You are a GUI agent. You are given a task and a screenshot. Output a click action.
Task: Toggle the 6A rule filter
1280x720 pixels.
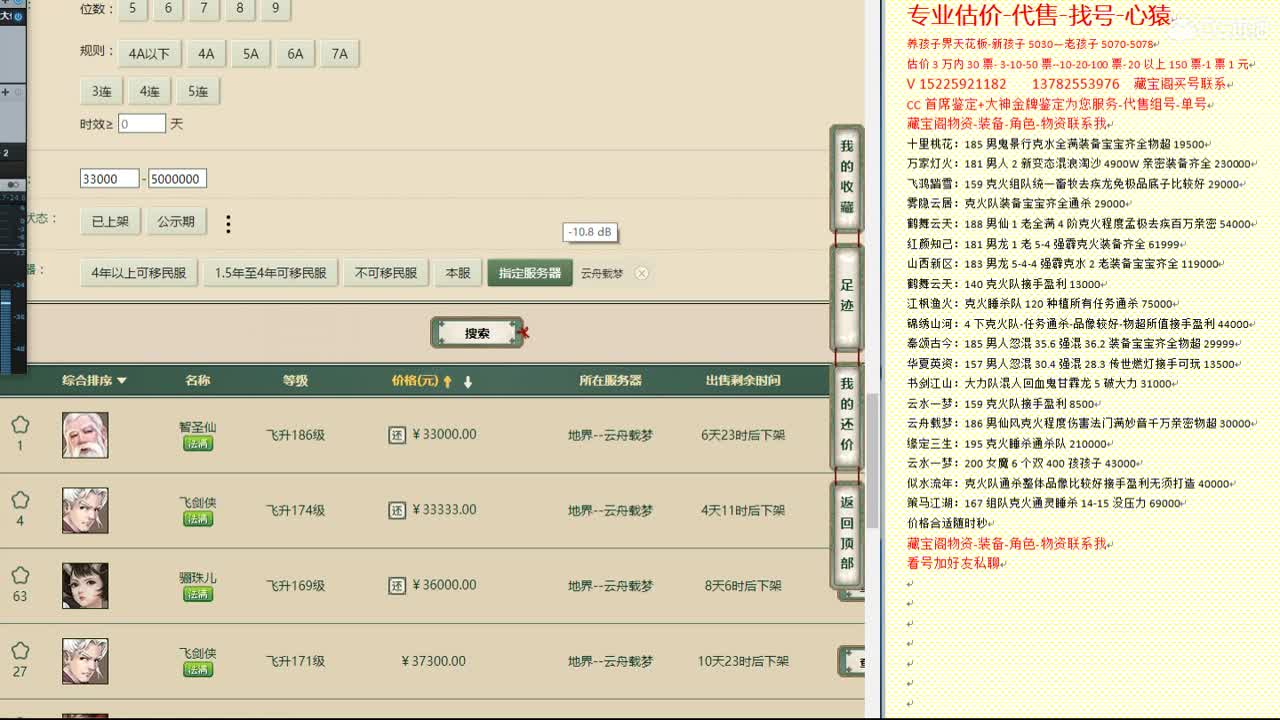coord(295,54)
